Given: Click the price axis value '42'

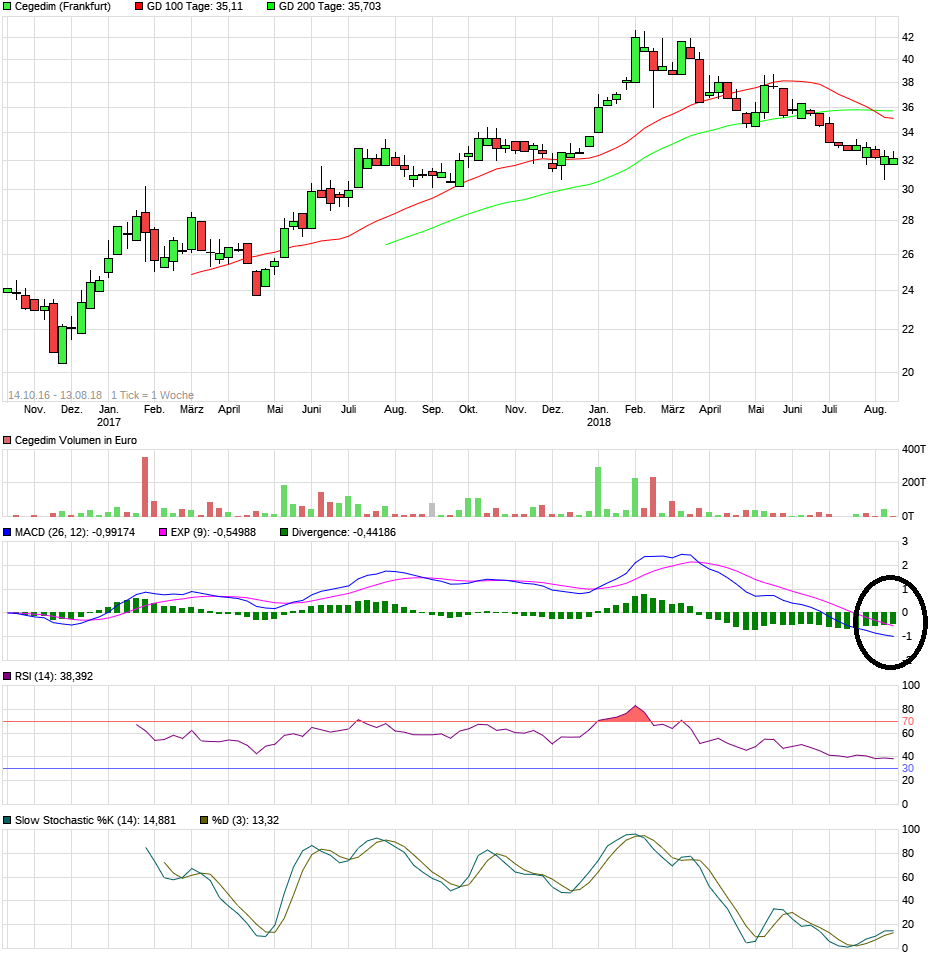Looking at the screenshot, I should point(908,38).
